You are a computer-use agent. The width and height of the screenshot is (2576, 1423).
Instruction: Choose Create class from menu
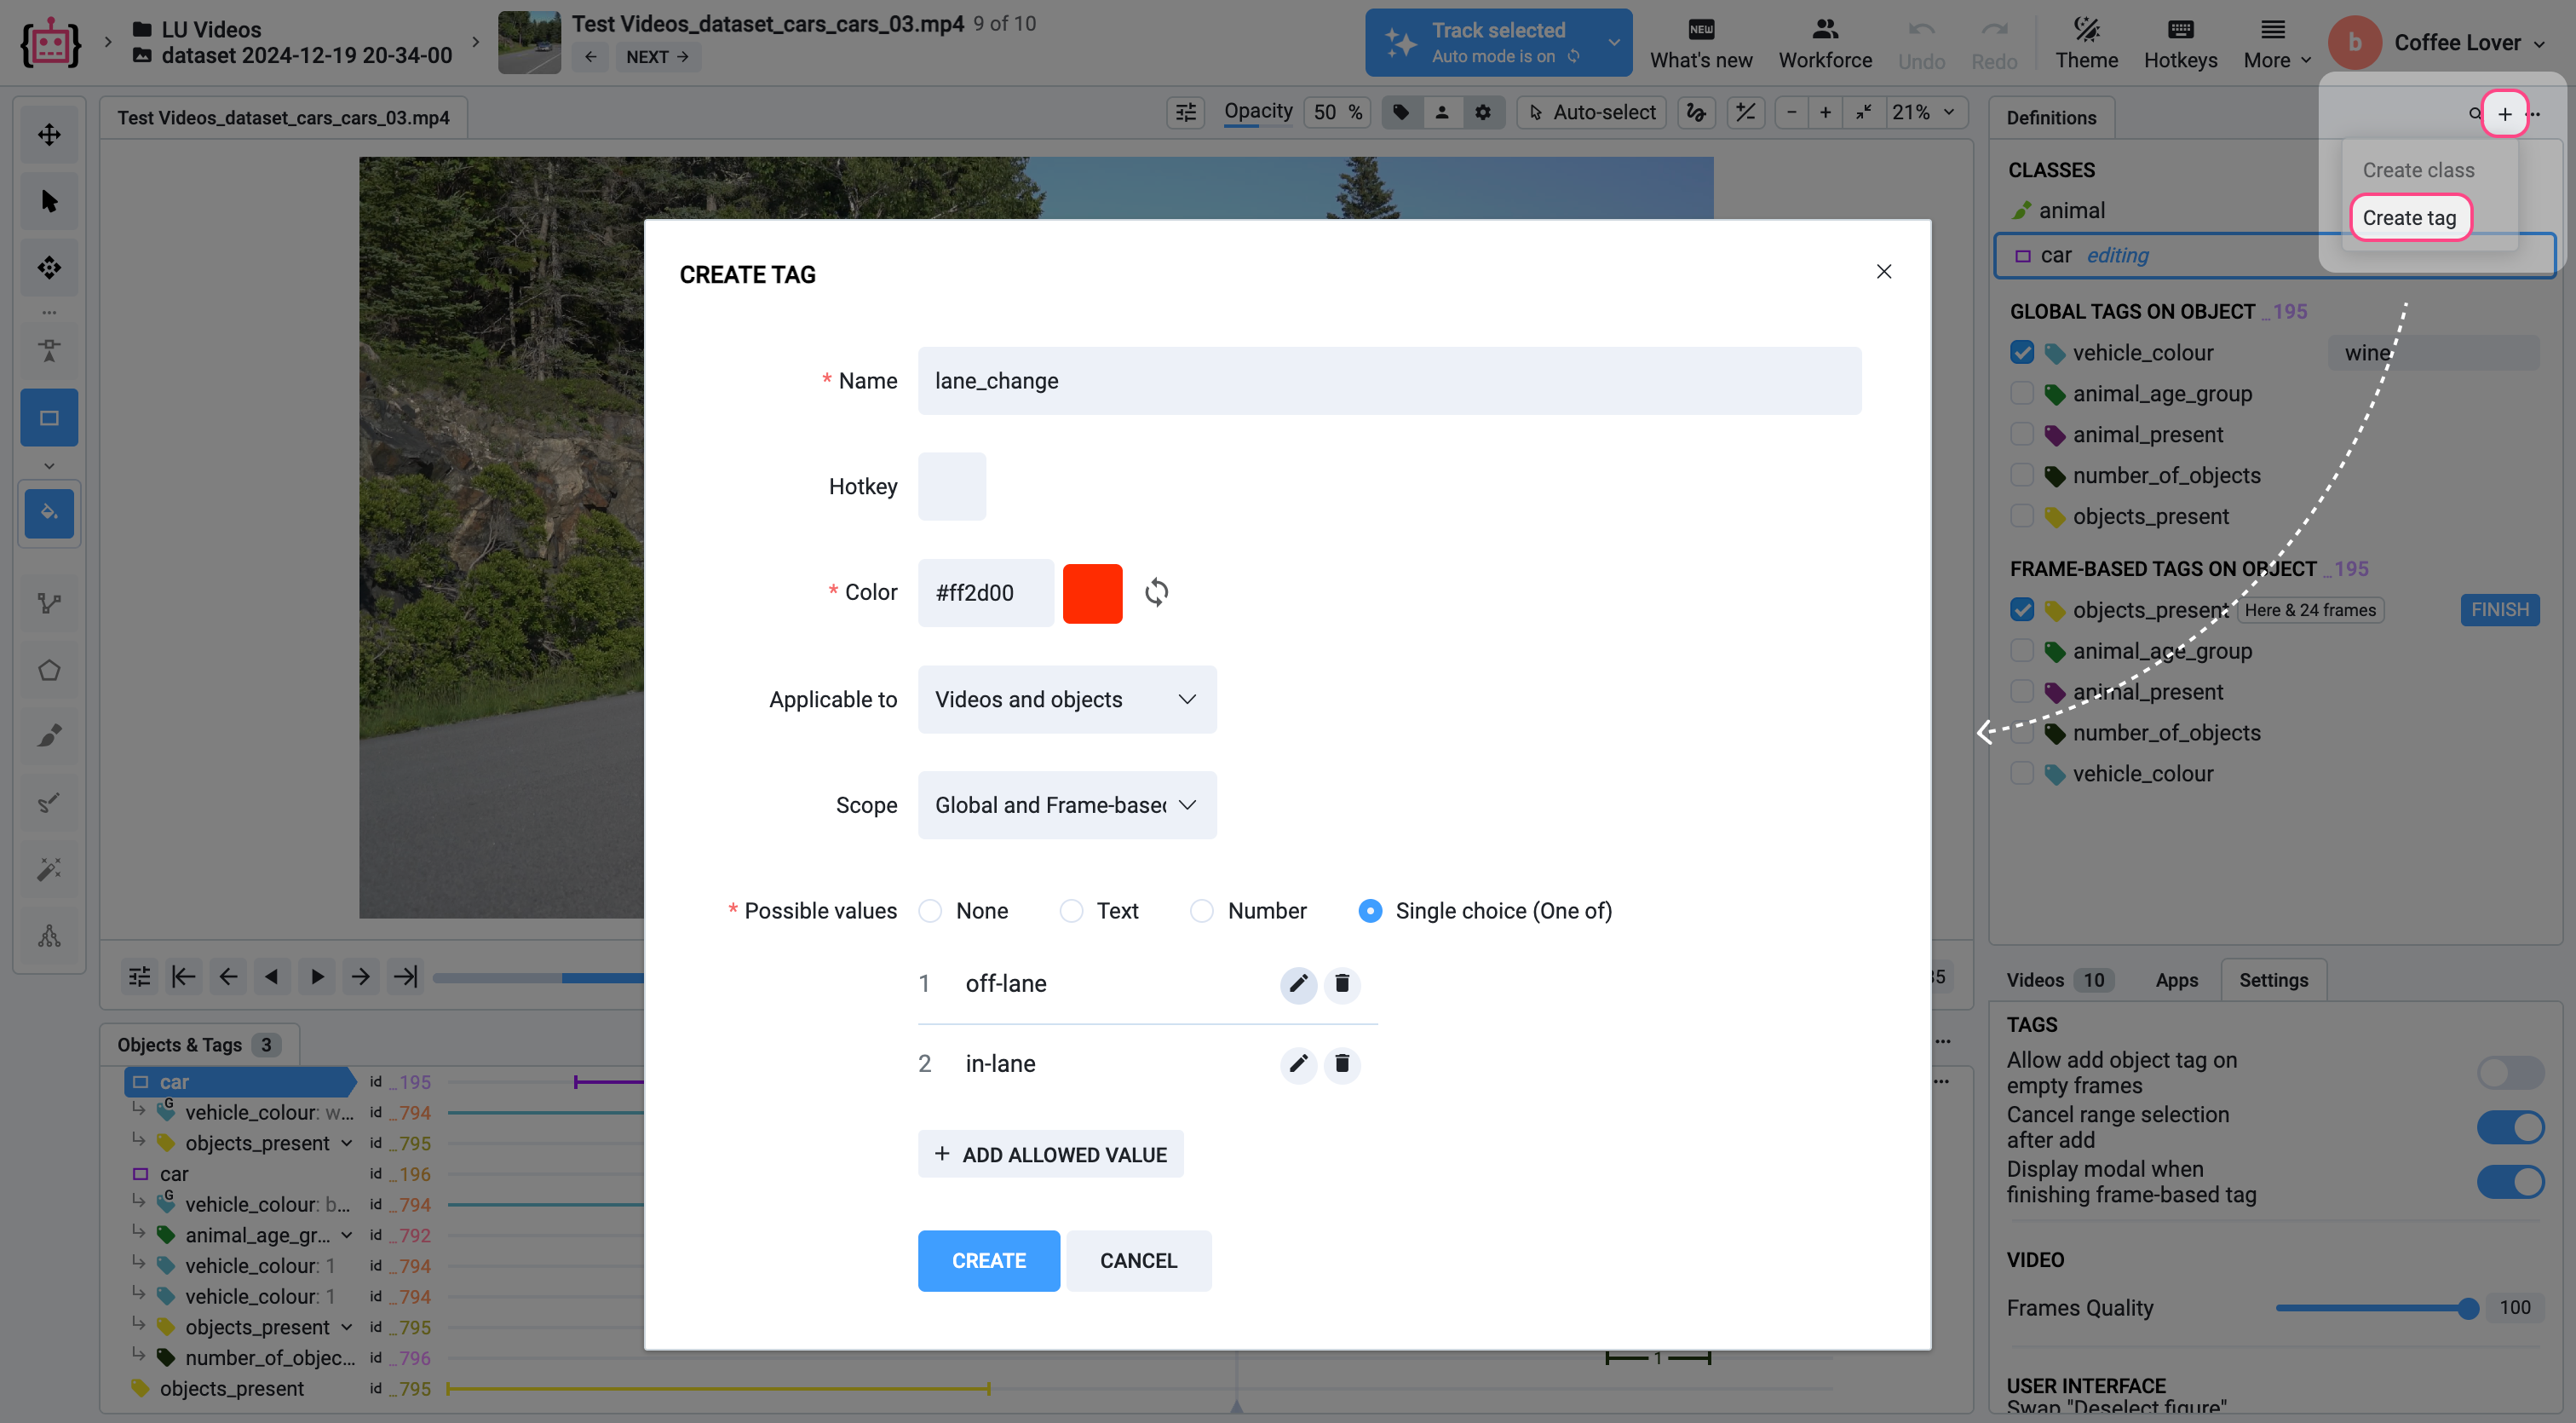point(2418,170)
